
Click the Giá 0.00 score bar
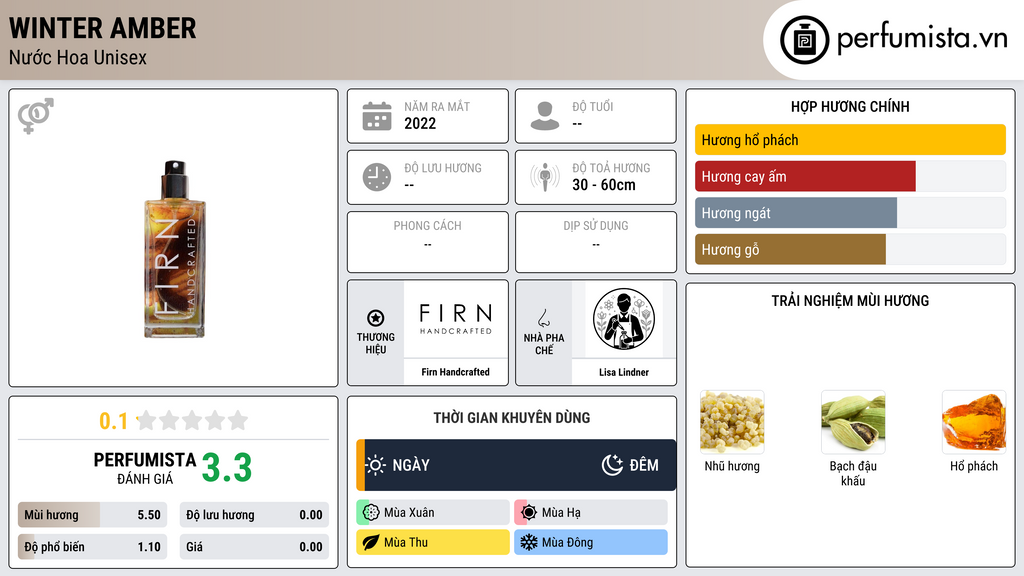click(x=254, y=547)
